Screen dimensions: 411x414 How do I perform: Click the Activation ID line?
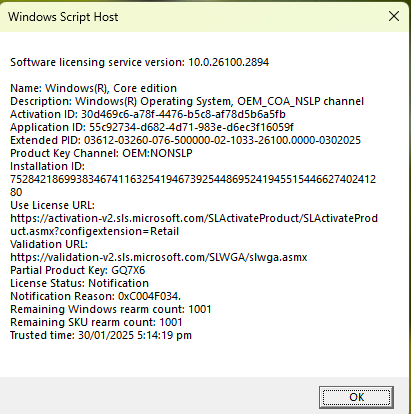coord(148,114)
